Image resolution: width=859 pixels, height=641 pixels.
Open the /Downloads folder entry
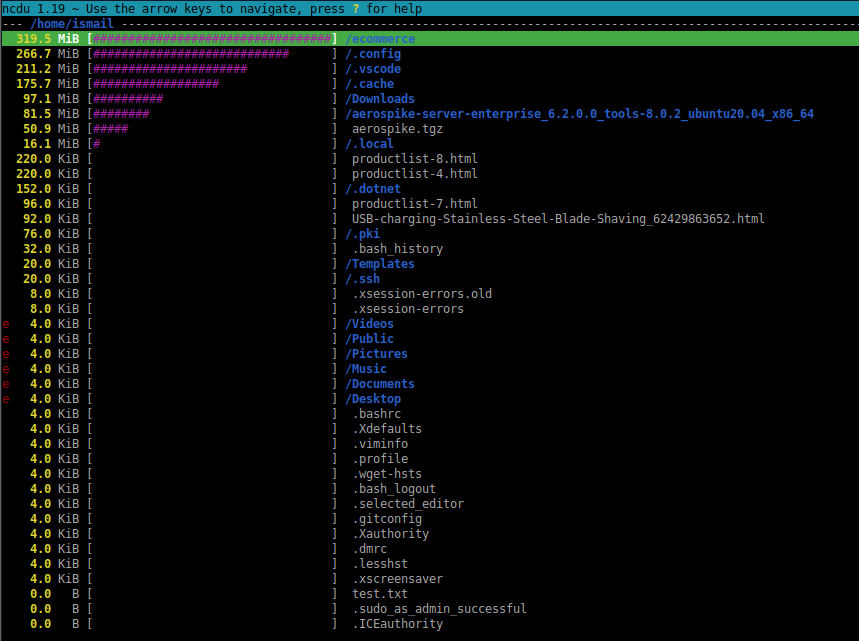pos(379,99)
